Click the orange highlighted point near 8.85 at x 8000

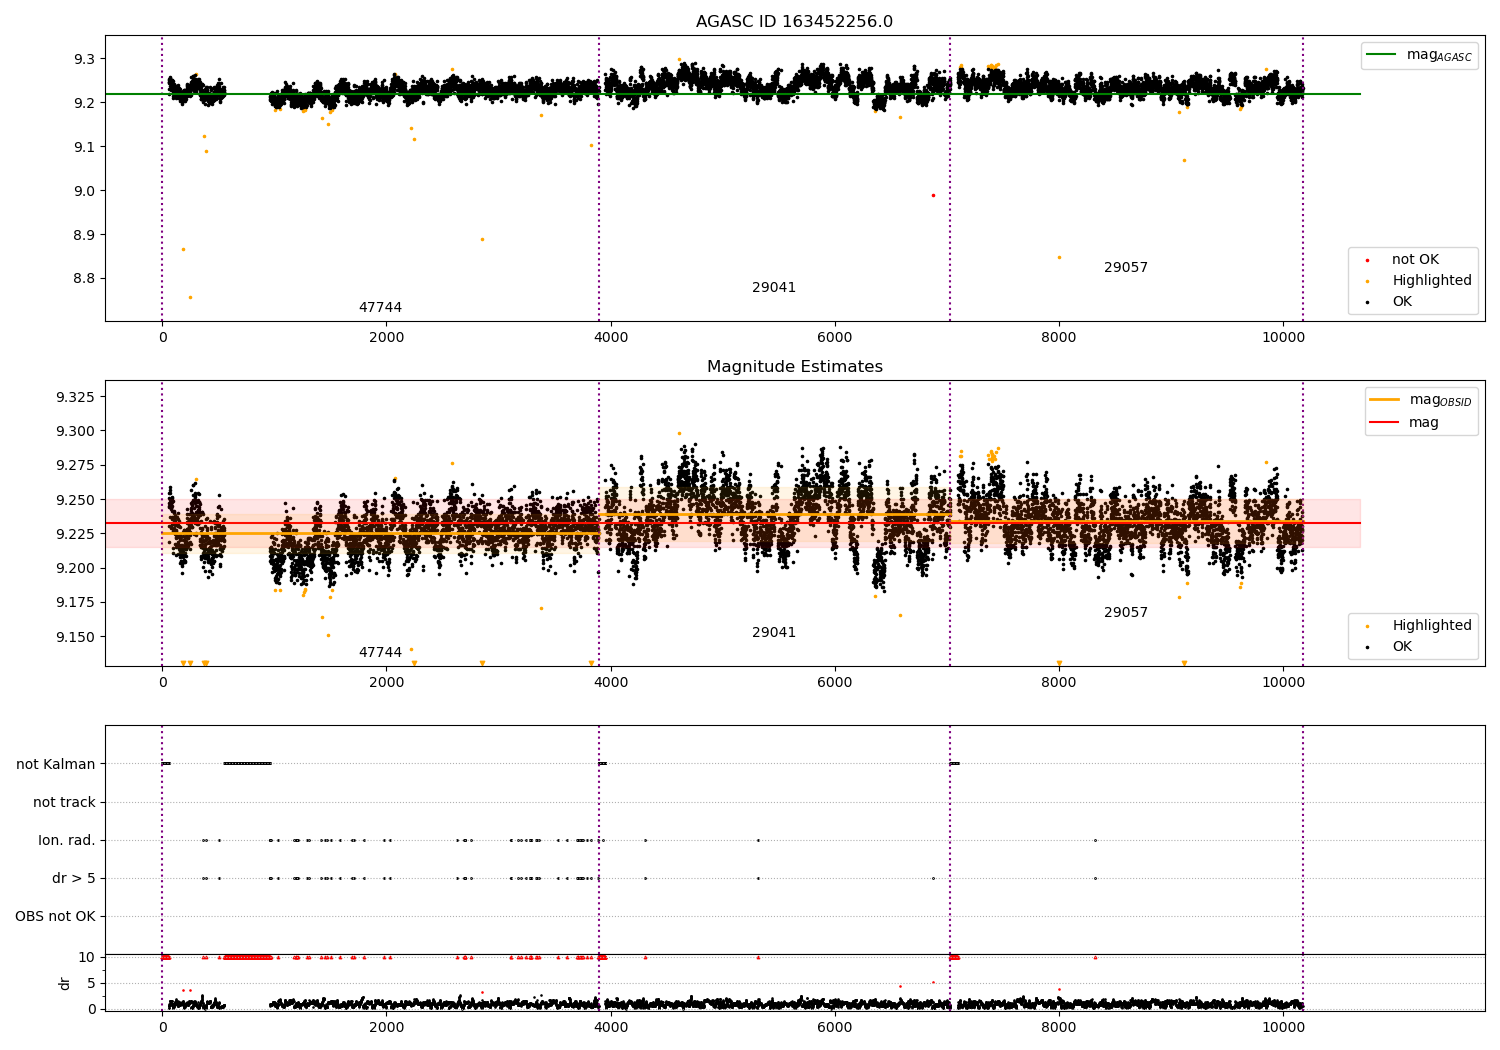tap(1059, 257)
